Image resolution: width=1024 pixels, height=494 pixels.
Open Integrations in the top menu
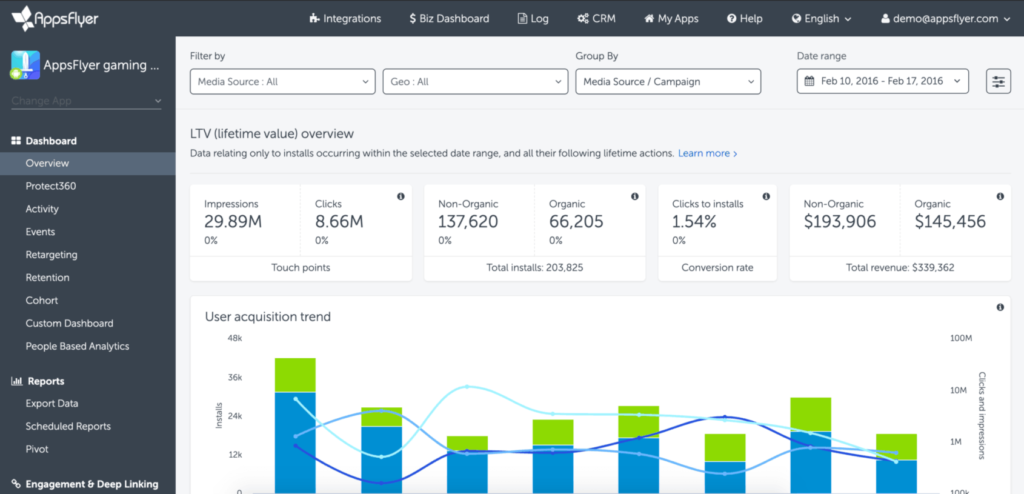point(345,19)
